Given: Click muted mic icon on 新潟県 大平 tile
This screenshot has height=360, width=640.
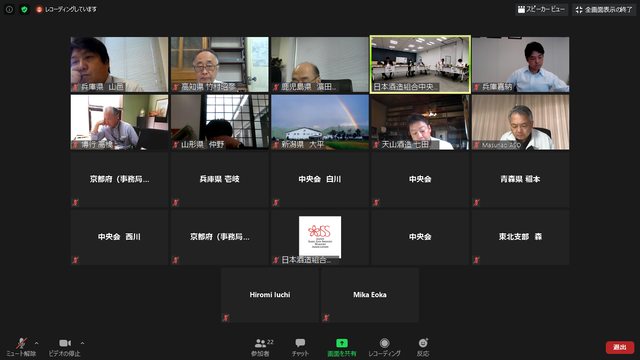Looking at the screenshot, I should 276,145.
